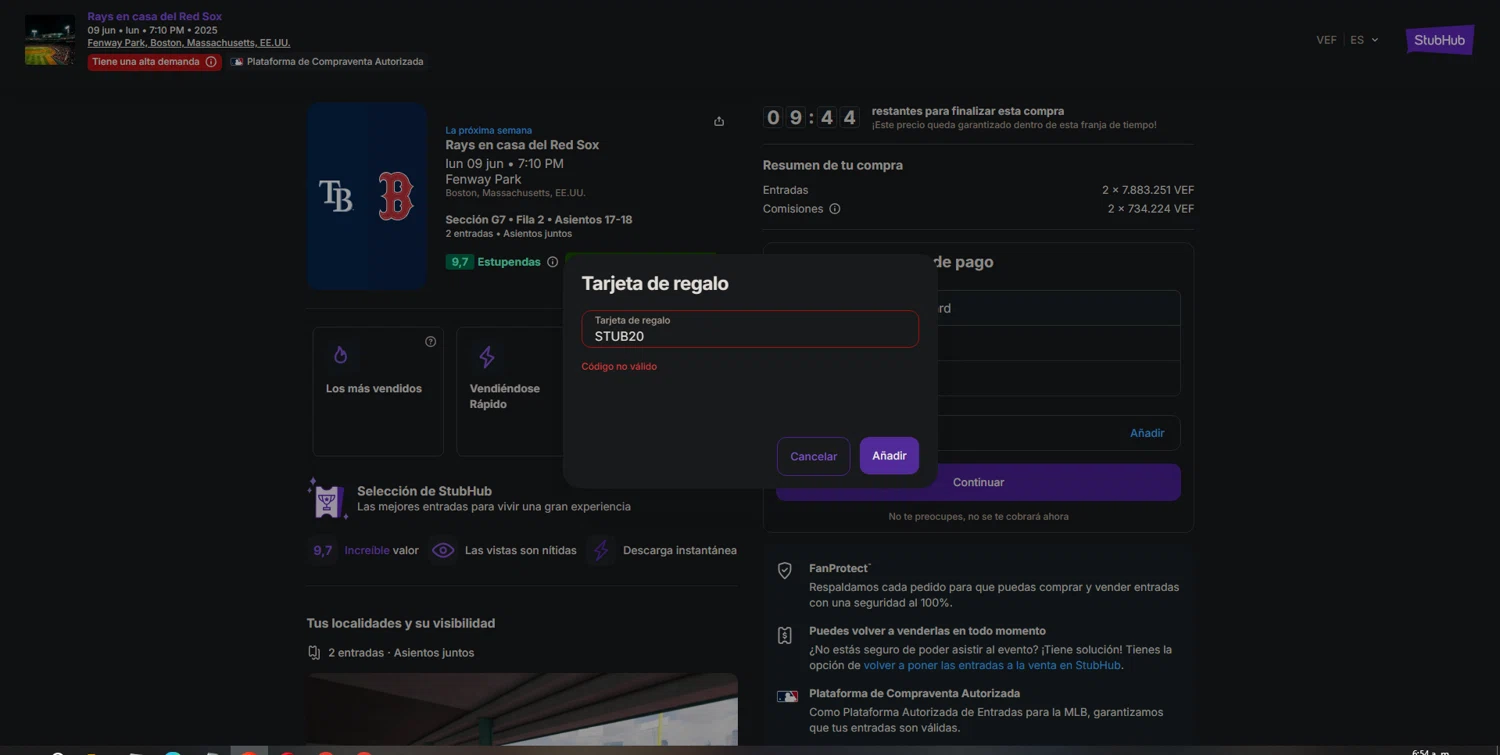Image resolution: width=1500 pixels, height=755 pixels.
Task: Click the blue Añadir link in payment panel
Action: click(1147, 433)
